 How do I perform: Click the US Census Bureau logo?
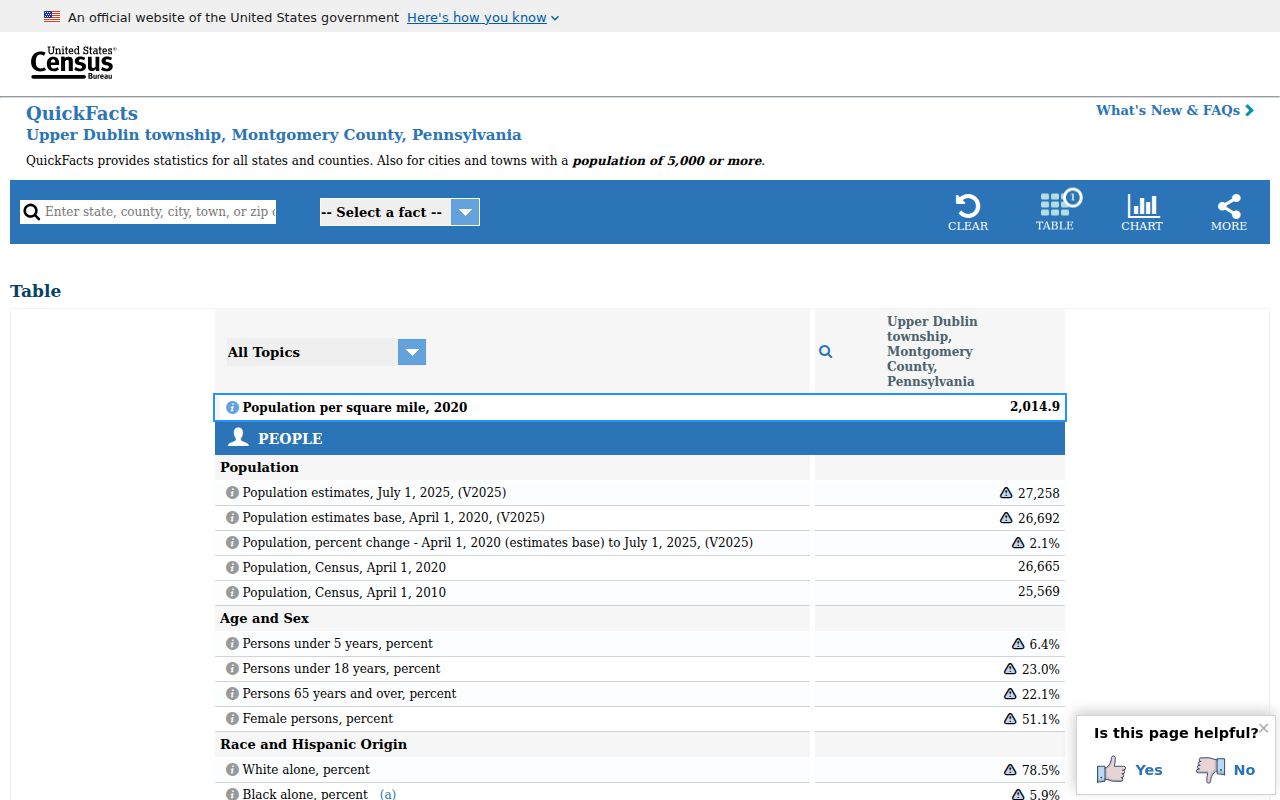(73, 63)
